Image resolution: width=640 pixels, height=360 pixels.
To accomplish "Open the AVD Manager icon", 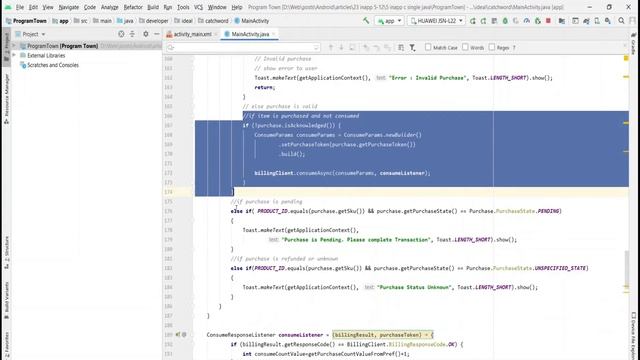I will click(x=597, y=20).
